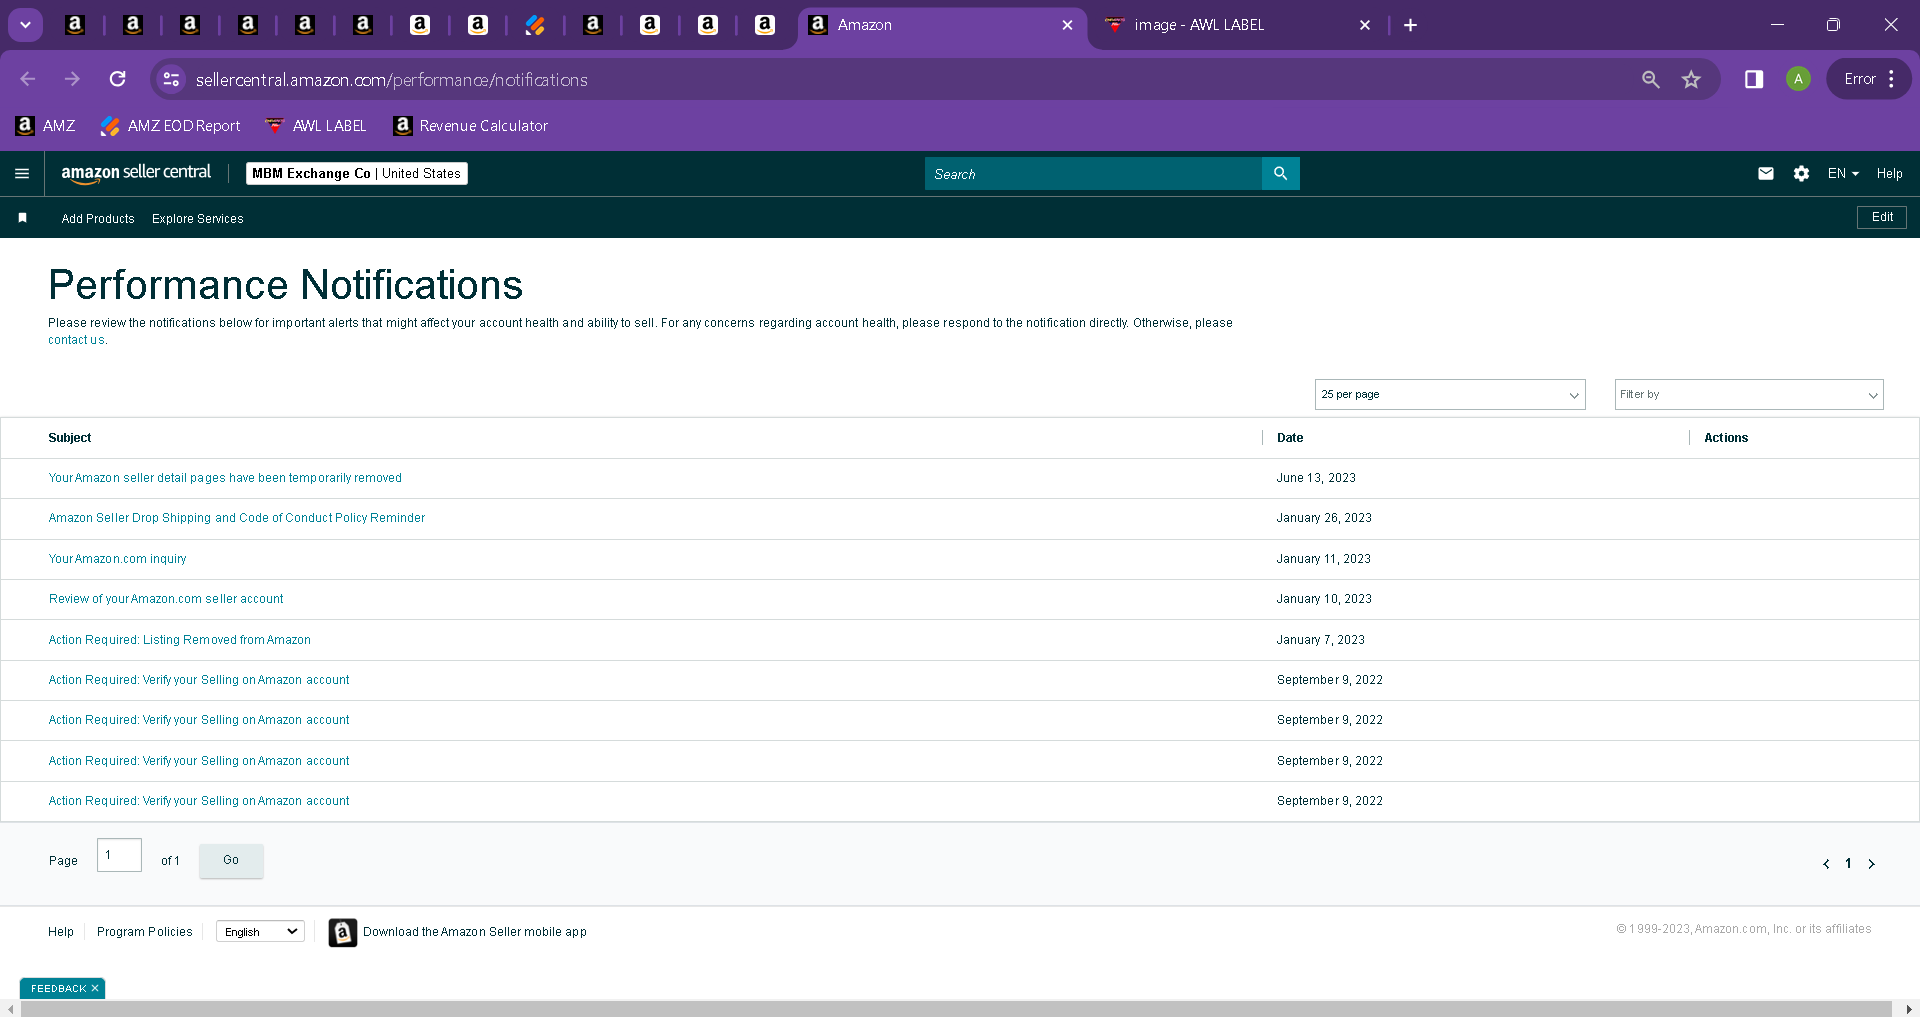Open Program Policies footer link
The height and width of the screenshot is (1017, 1920).
point(145,932)
